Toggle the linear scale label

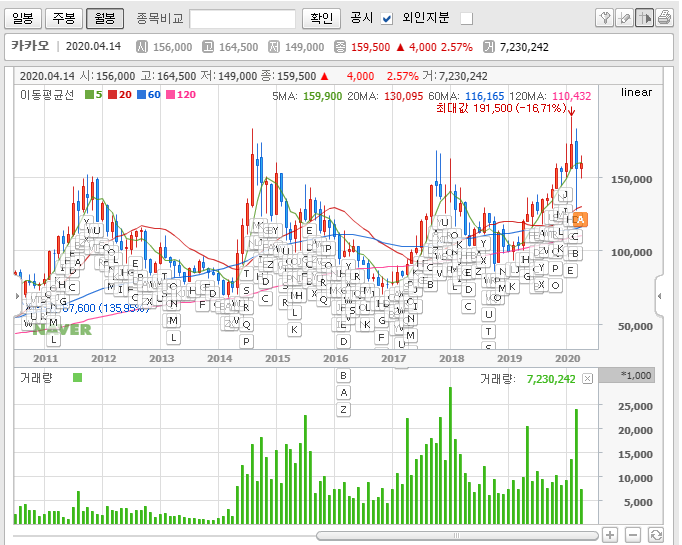point(636,92)
